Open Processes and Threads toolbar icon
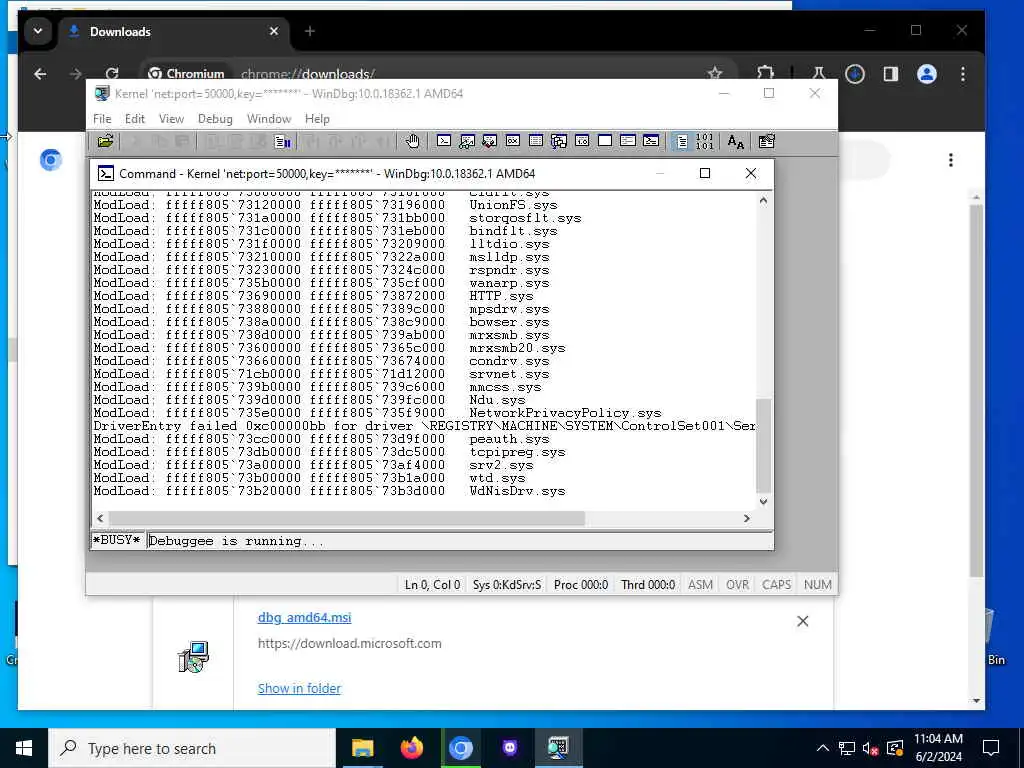The width and height of the screenshot is (1024, 768). [628, 141]
